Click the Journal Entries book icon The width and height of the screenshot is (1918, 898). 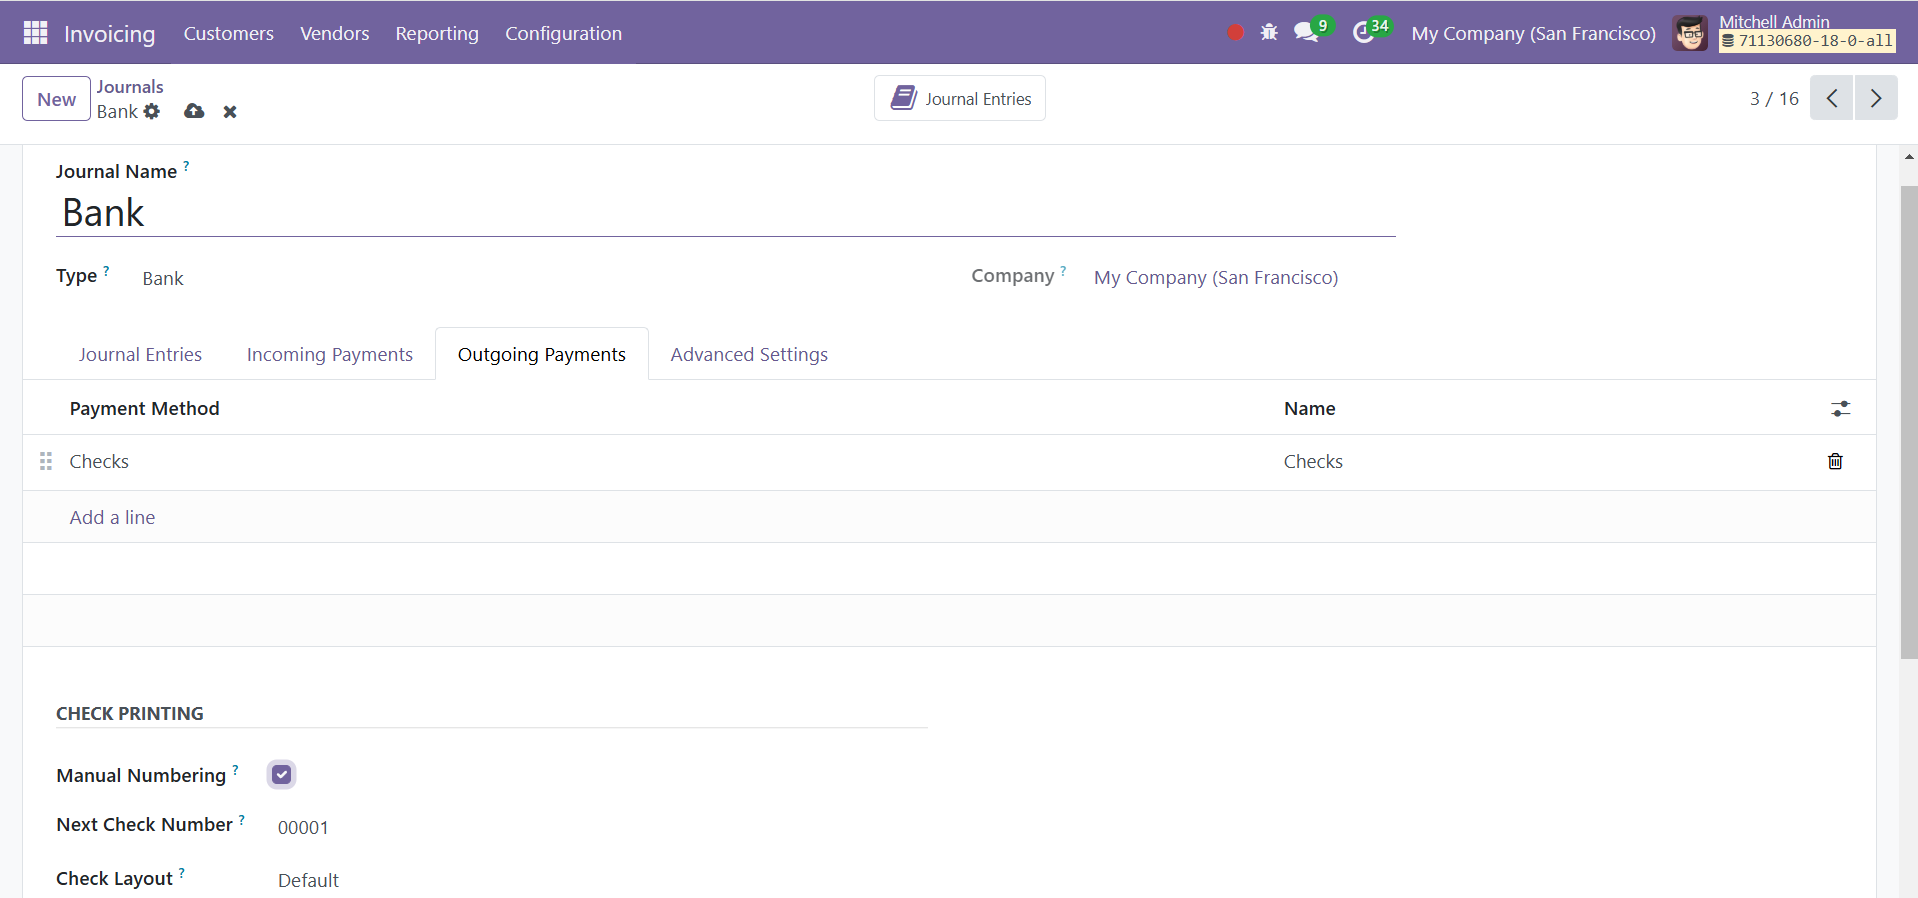click(904, 98)
